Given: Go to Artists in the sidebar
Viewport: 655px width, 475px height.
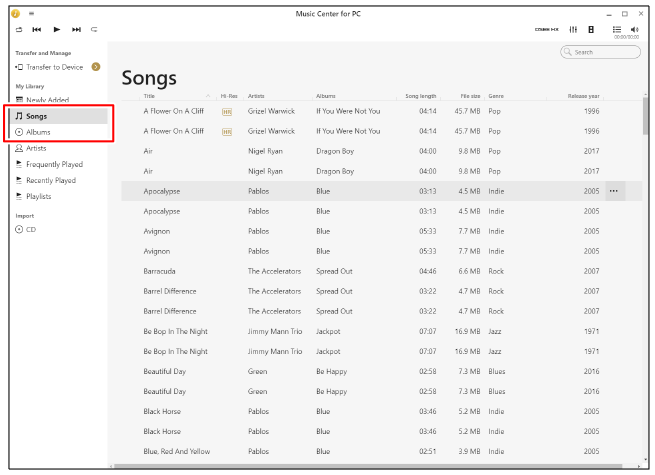Looking at the screenshot, I should [x=36, y=148].
